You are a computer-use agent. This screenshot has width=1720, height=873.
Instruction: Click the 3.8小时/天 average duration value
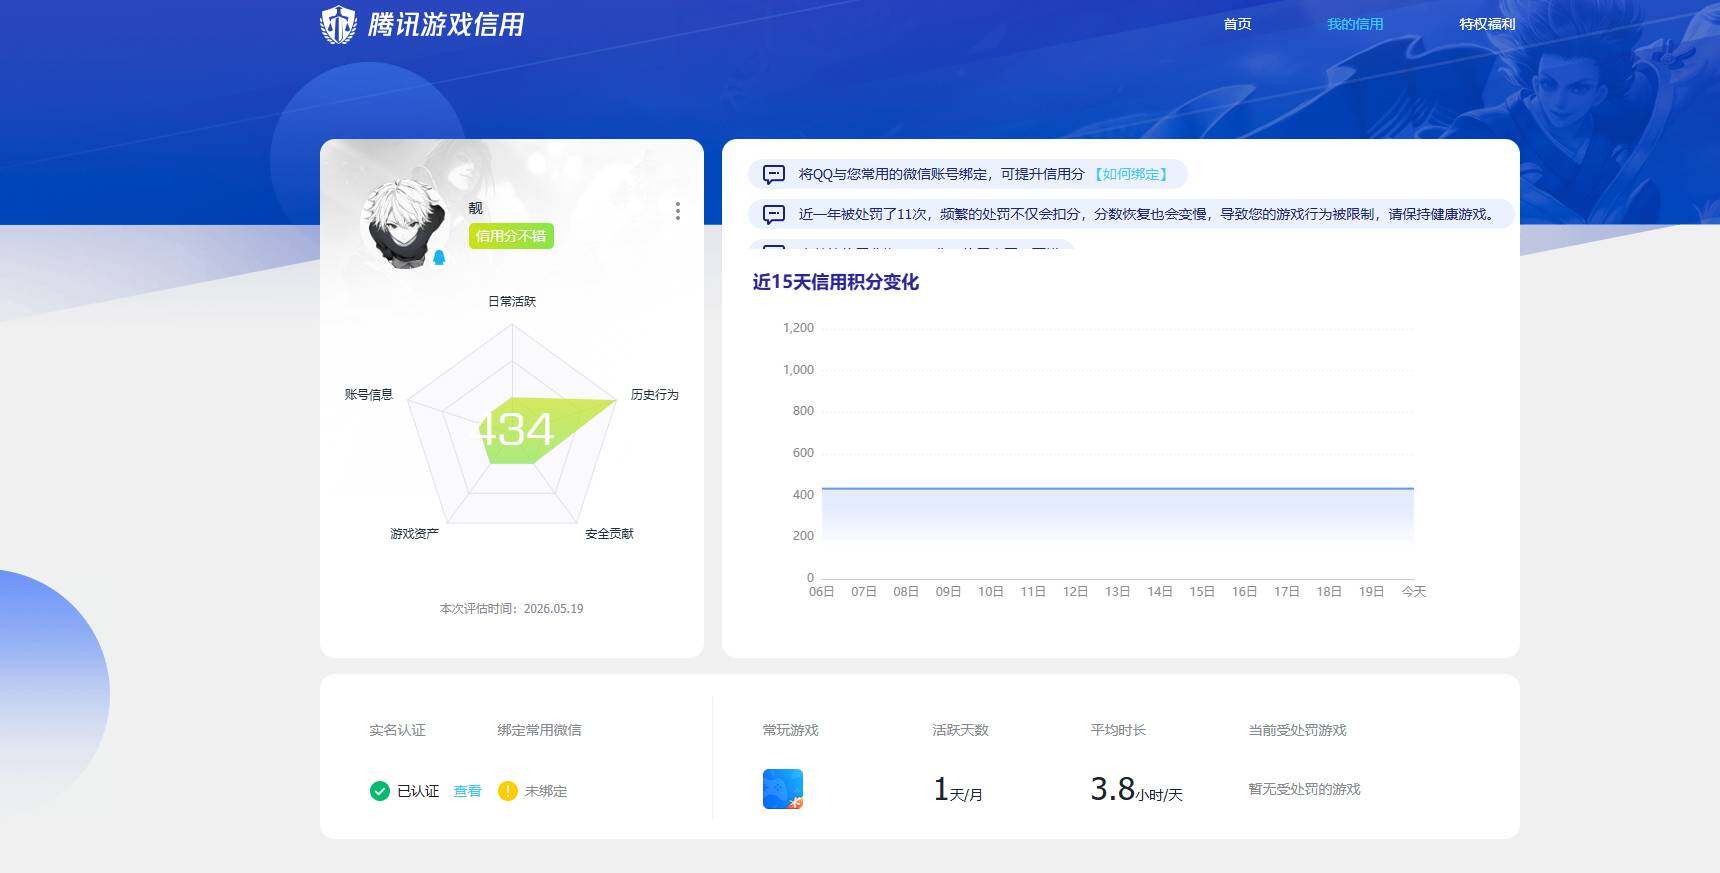pos(1136,790)
